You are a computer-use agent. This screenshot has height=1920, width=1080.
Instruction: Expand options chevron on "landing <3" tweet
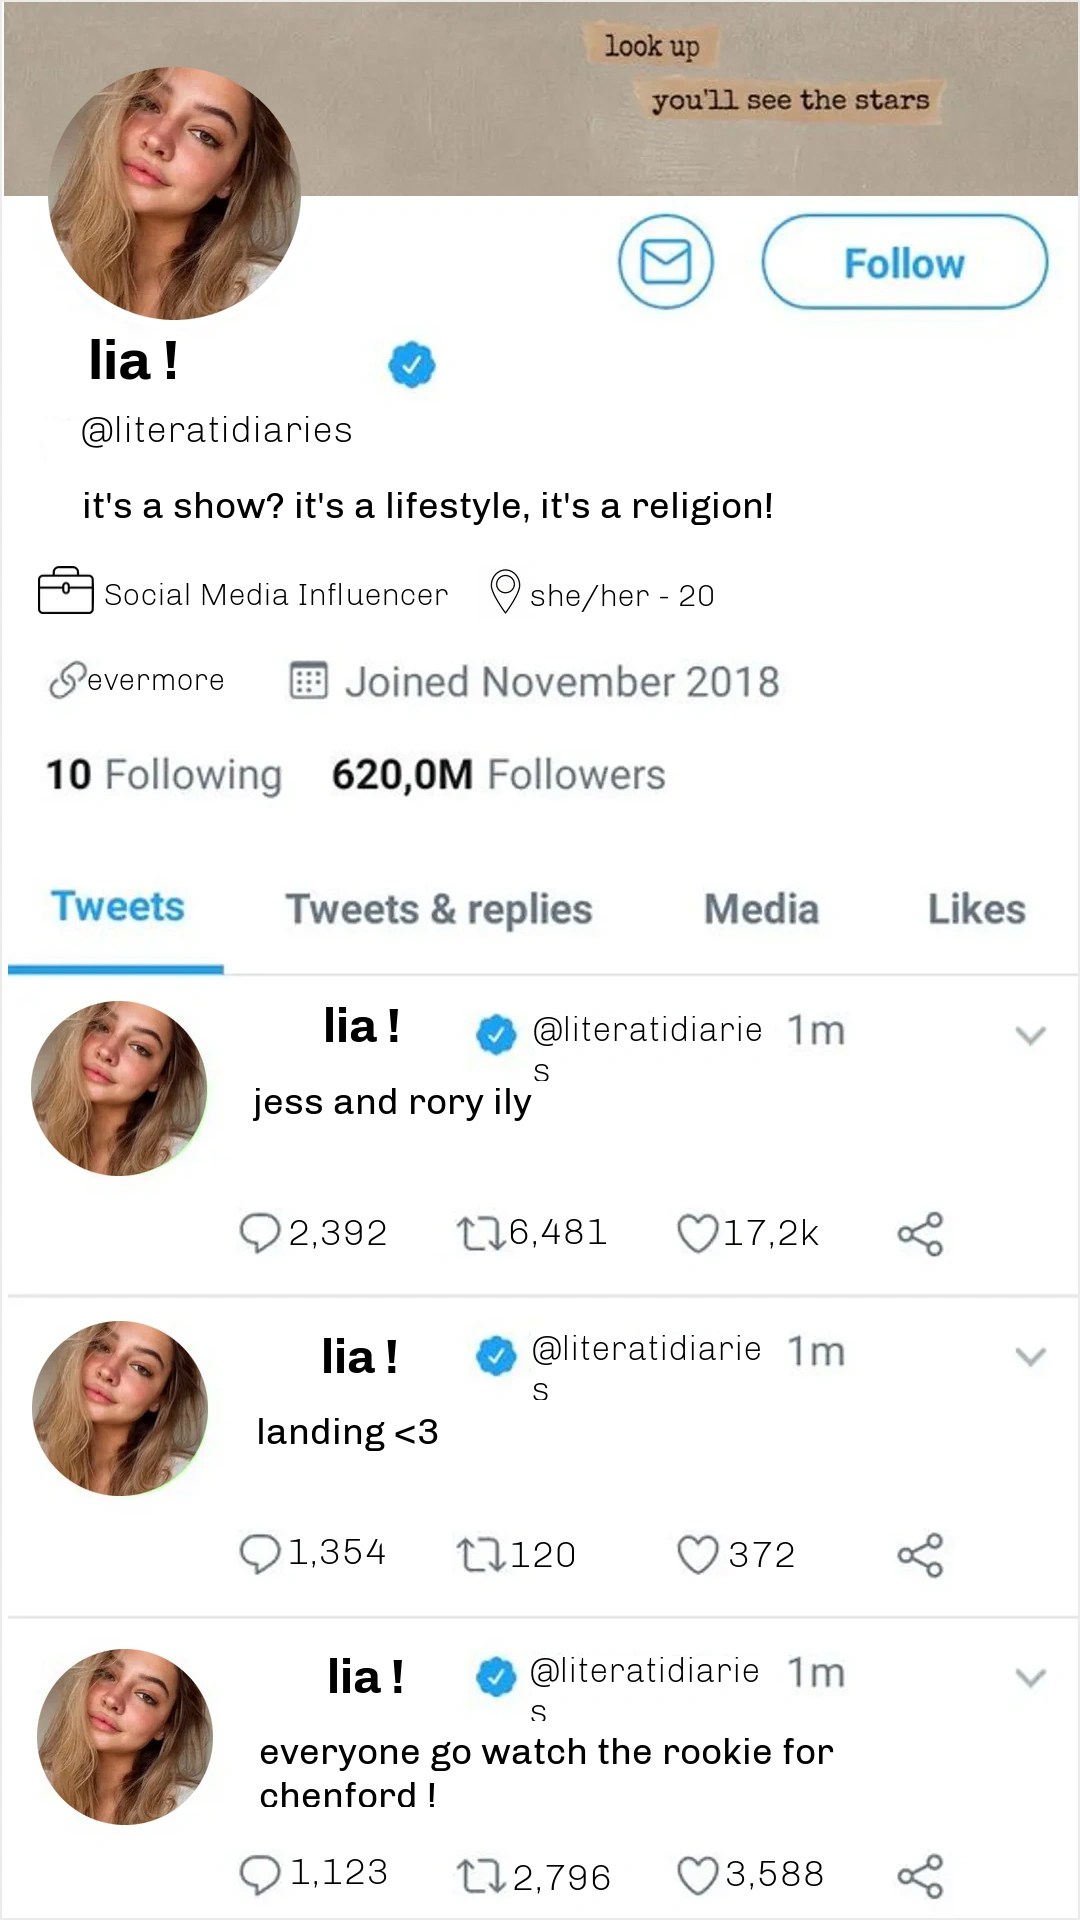click(x=1030, y=1356)
